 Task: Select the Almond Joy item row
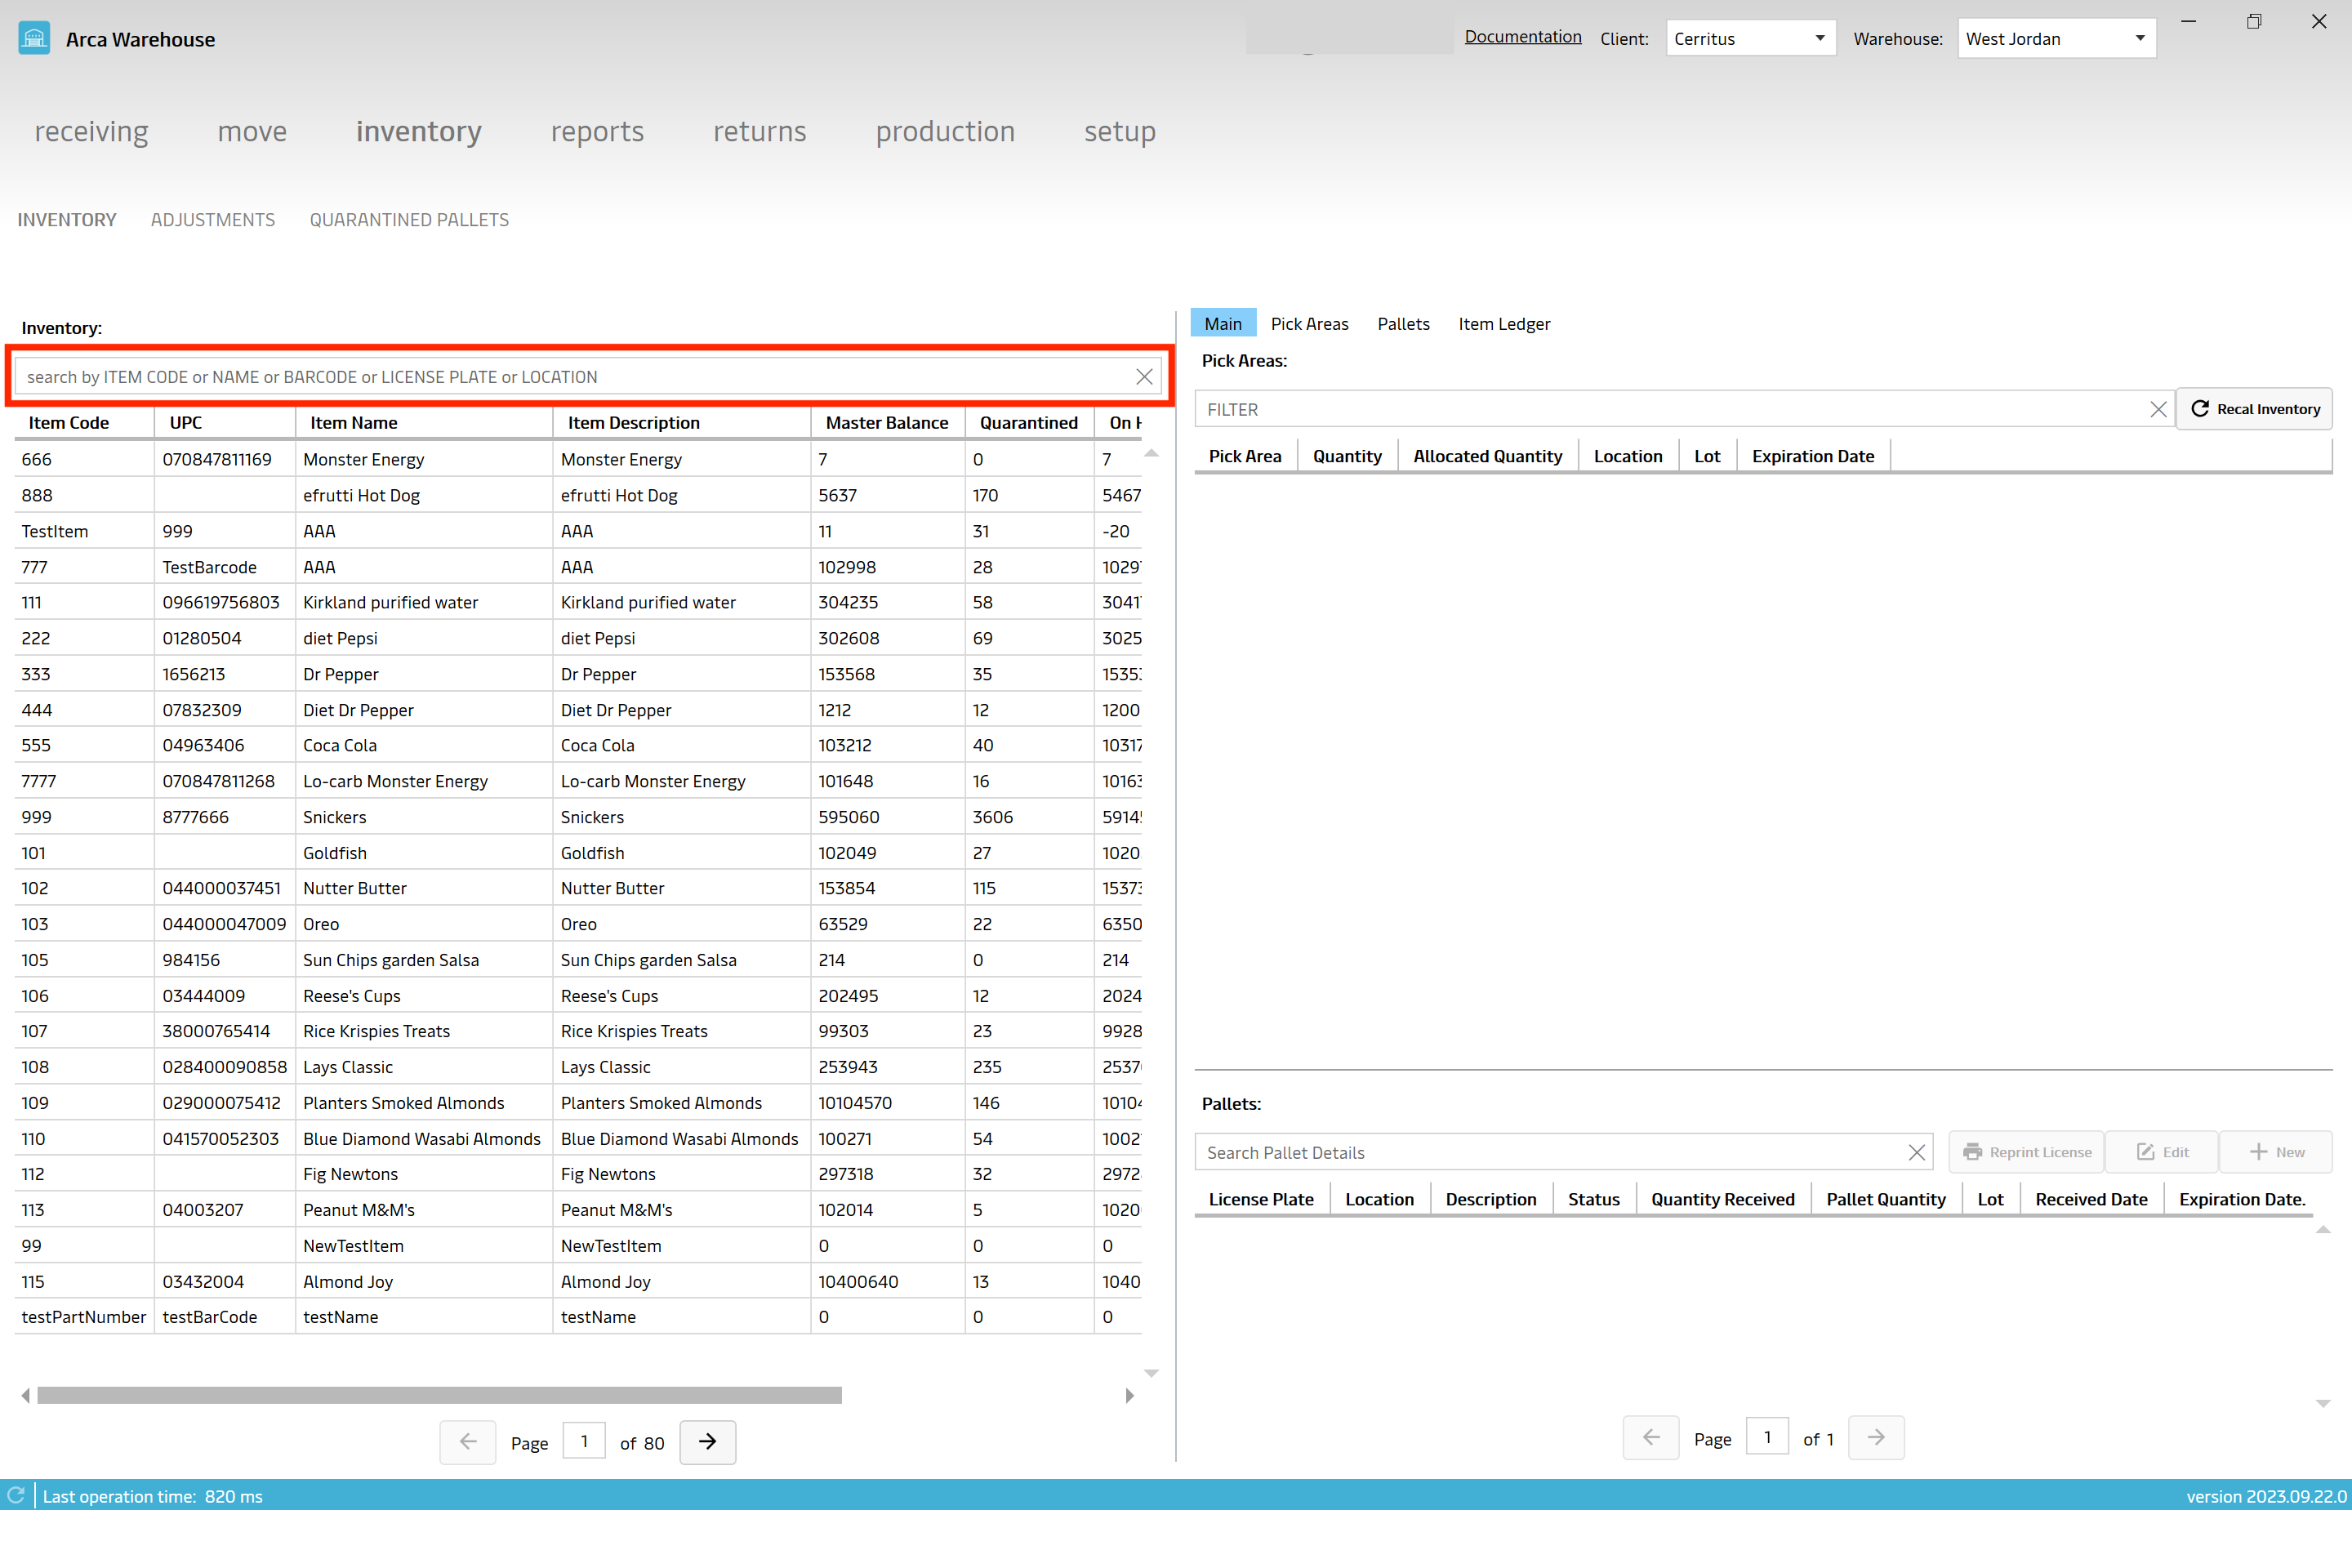(x=578, y=1281)
